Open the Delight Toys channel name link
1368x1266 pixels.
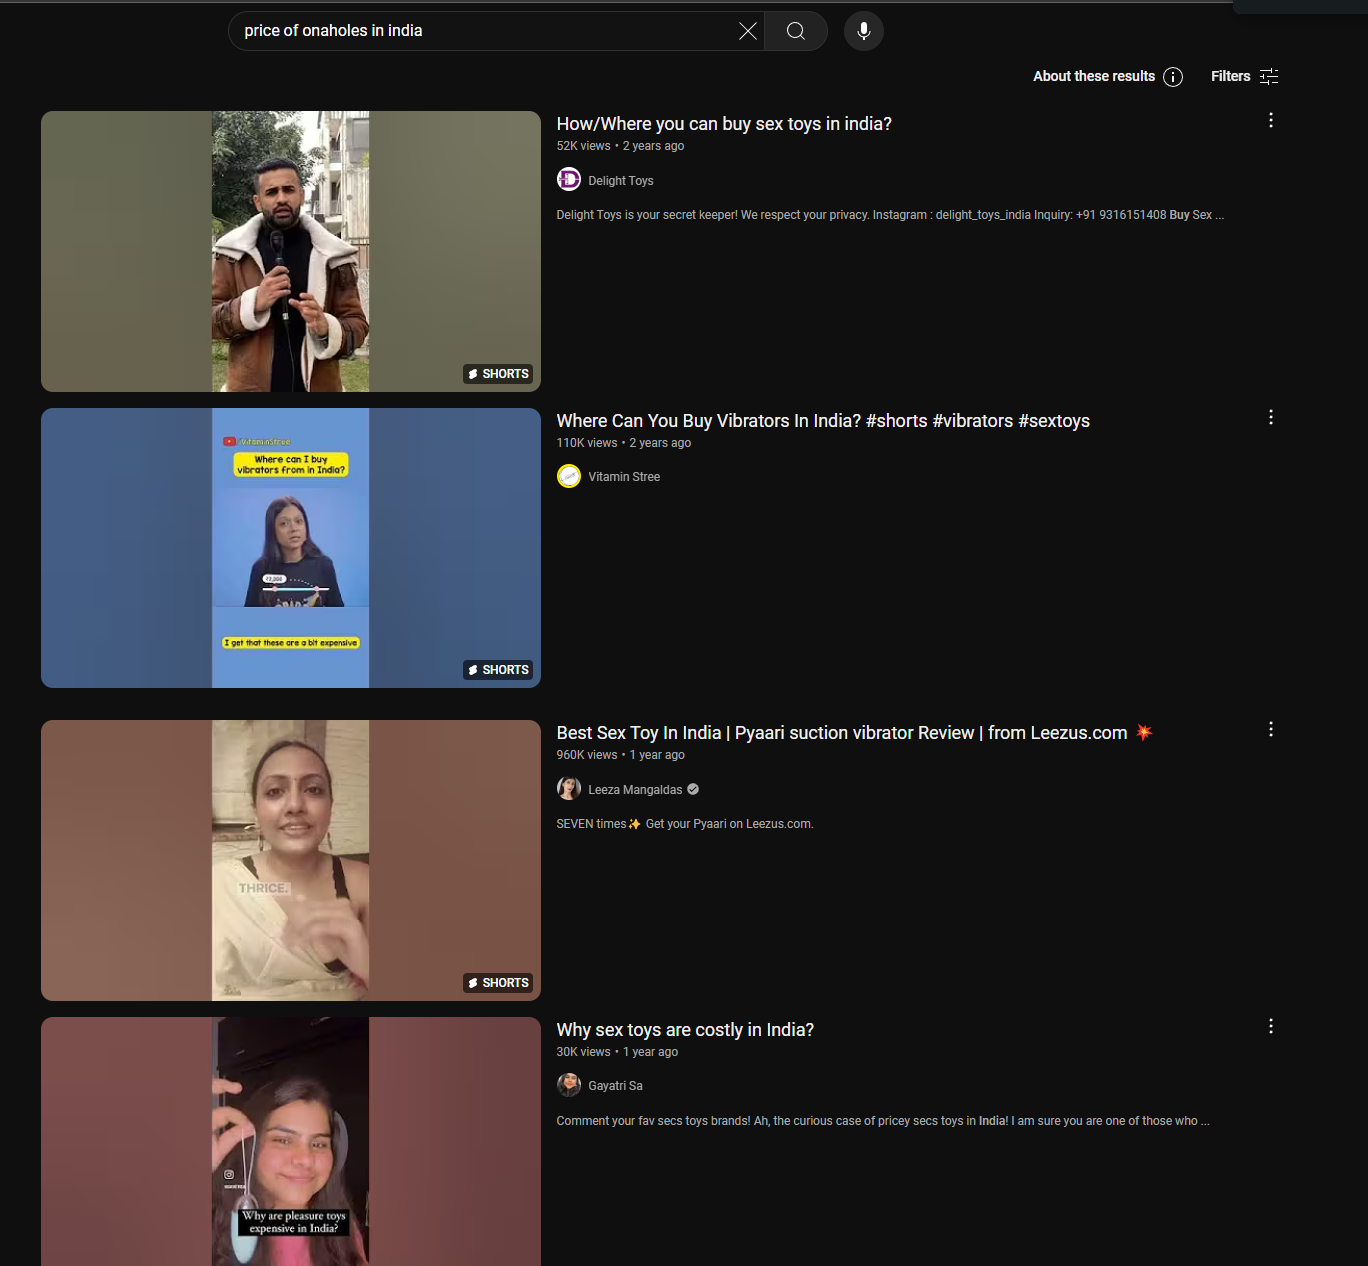pyautogui.click(x=620, y=181)
